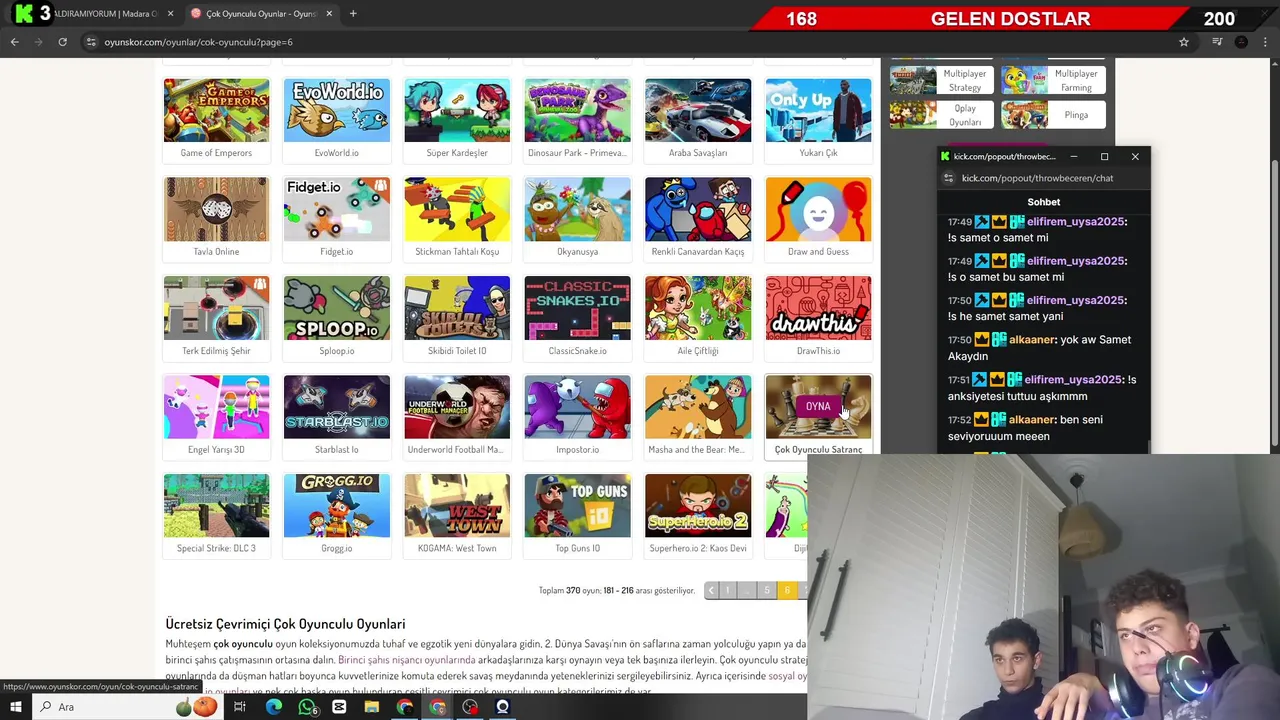Open the Grogg.io game tile

[336, 506]
